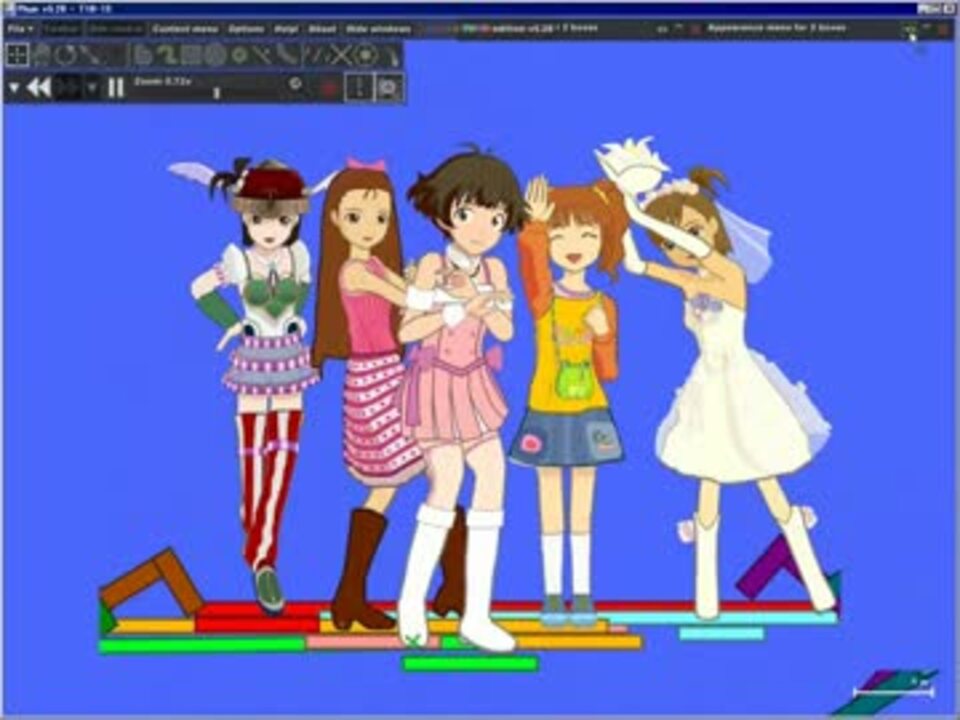The width and height of the screenshot is (960, 720).
Task: Click the clock icon beside zoom
Action: 296,84
